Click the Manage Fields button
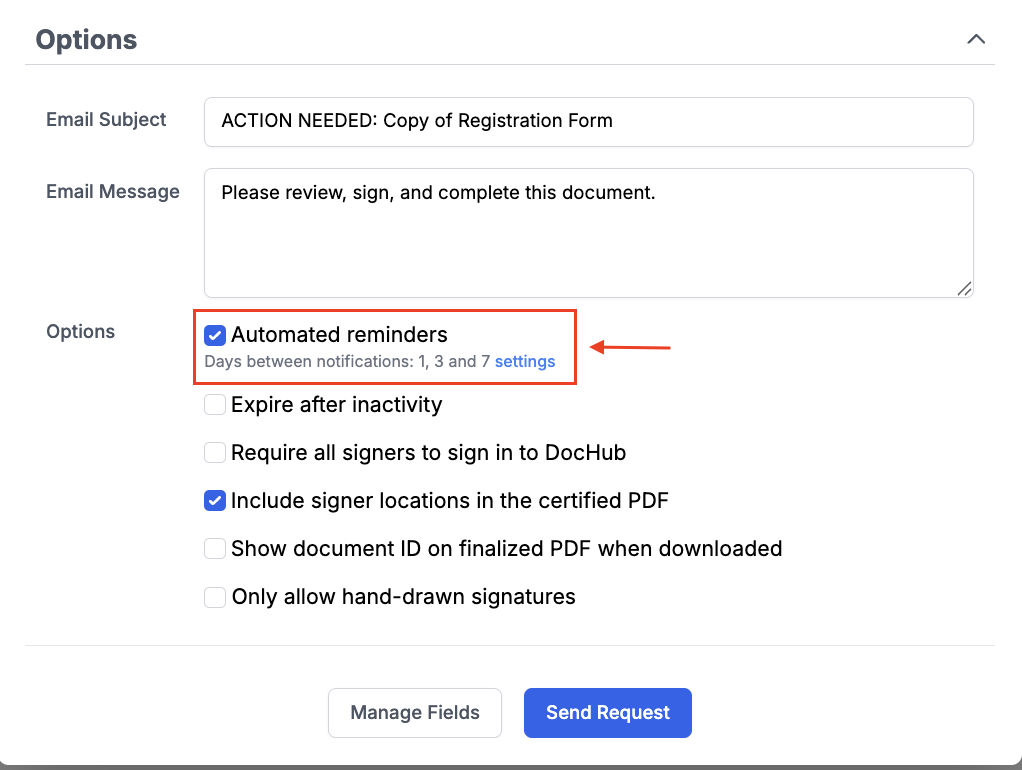 (415, 713)
